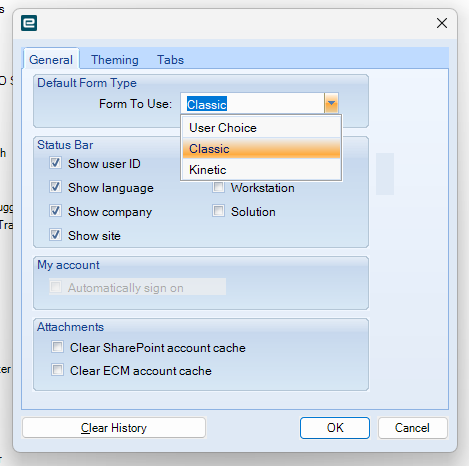Viewport: 469px width, 466px height.
Task: Close the options dialog window
Action: click(x=442, y=23)
